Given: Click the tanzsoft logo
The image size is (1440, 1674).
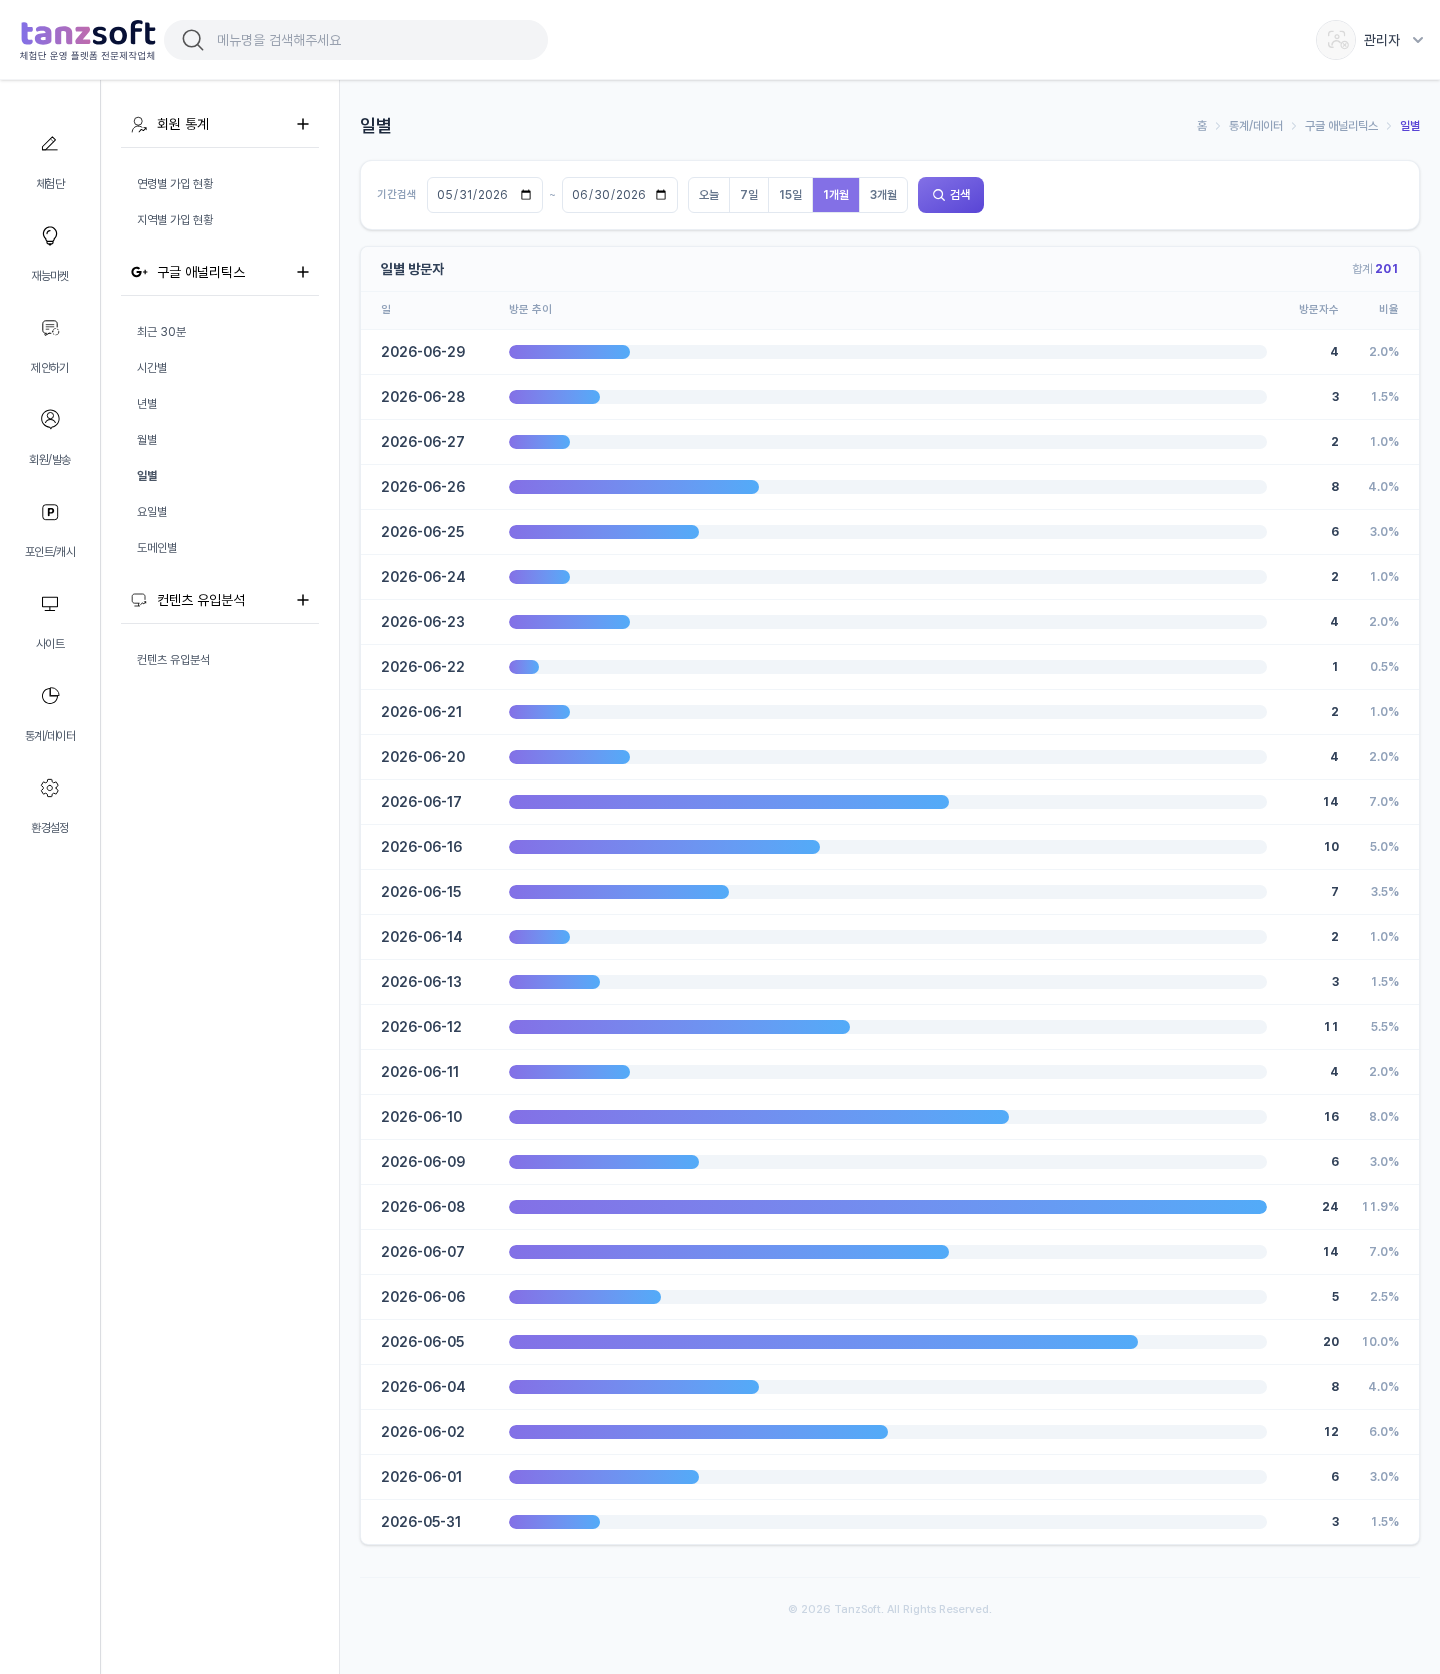Looking at the screenshot, I should tap(88, 40).
